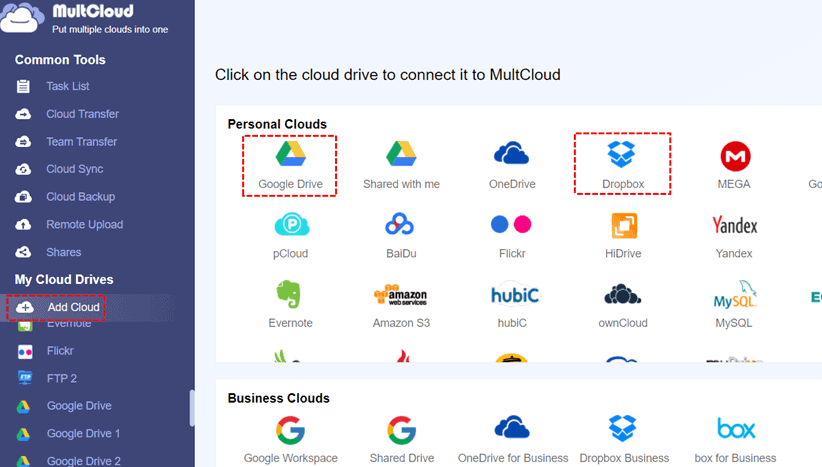
Task: Connect OneDrive for Business
Action: [513, 439]
